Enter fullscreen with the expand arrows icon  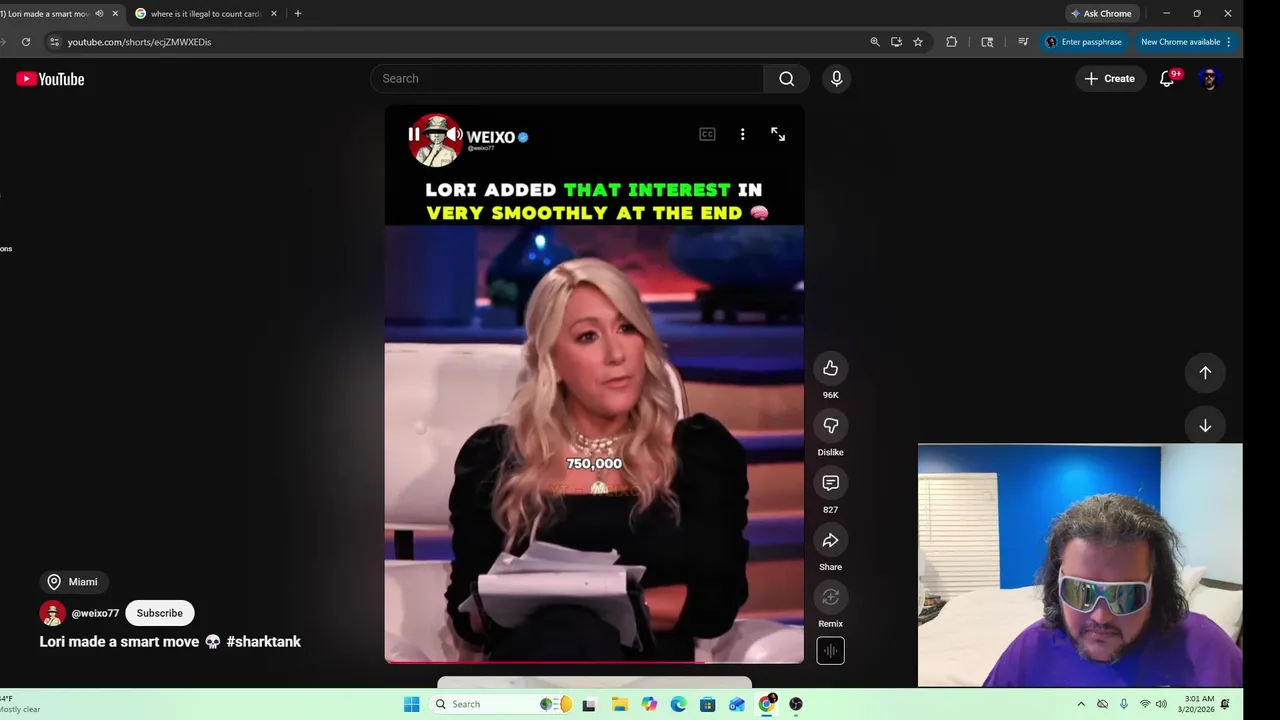[778, 134]
